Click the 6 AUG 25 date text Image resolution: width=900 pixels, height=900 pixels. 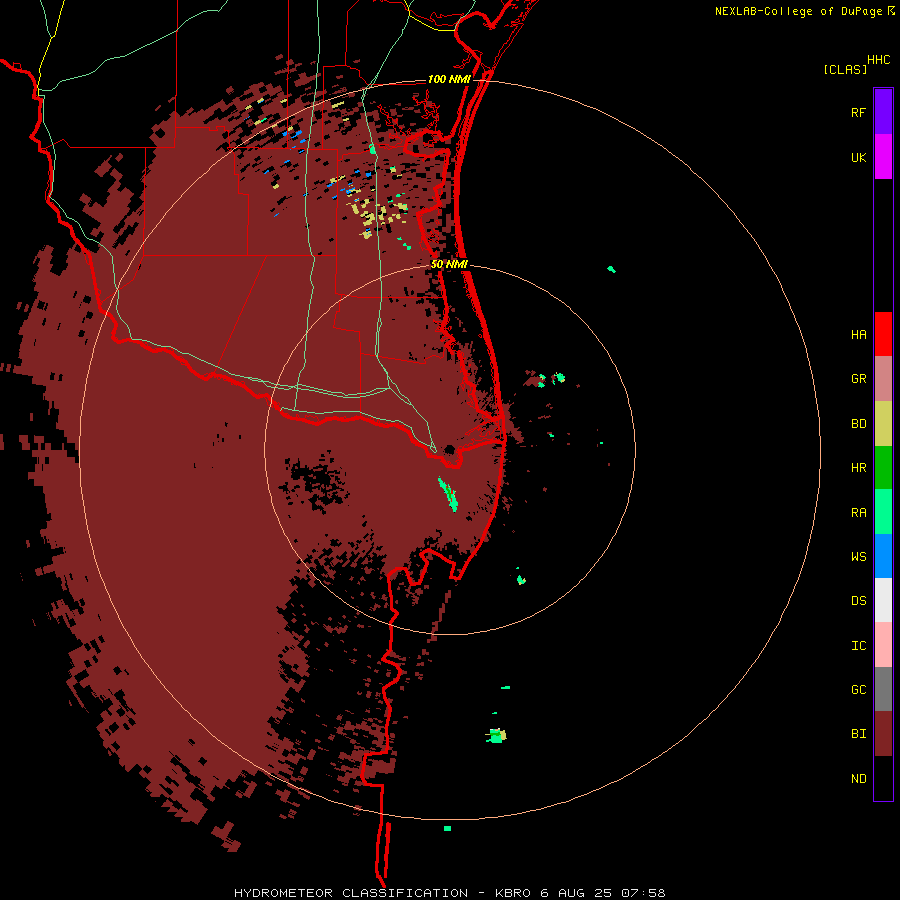(x=578, y=893)
